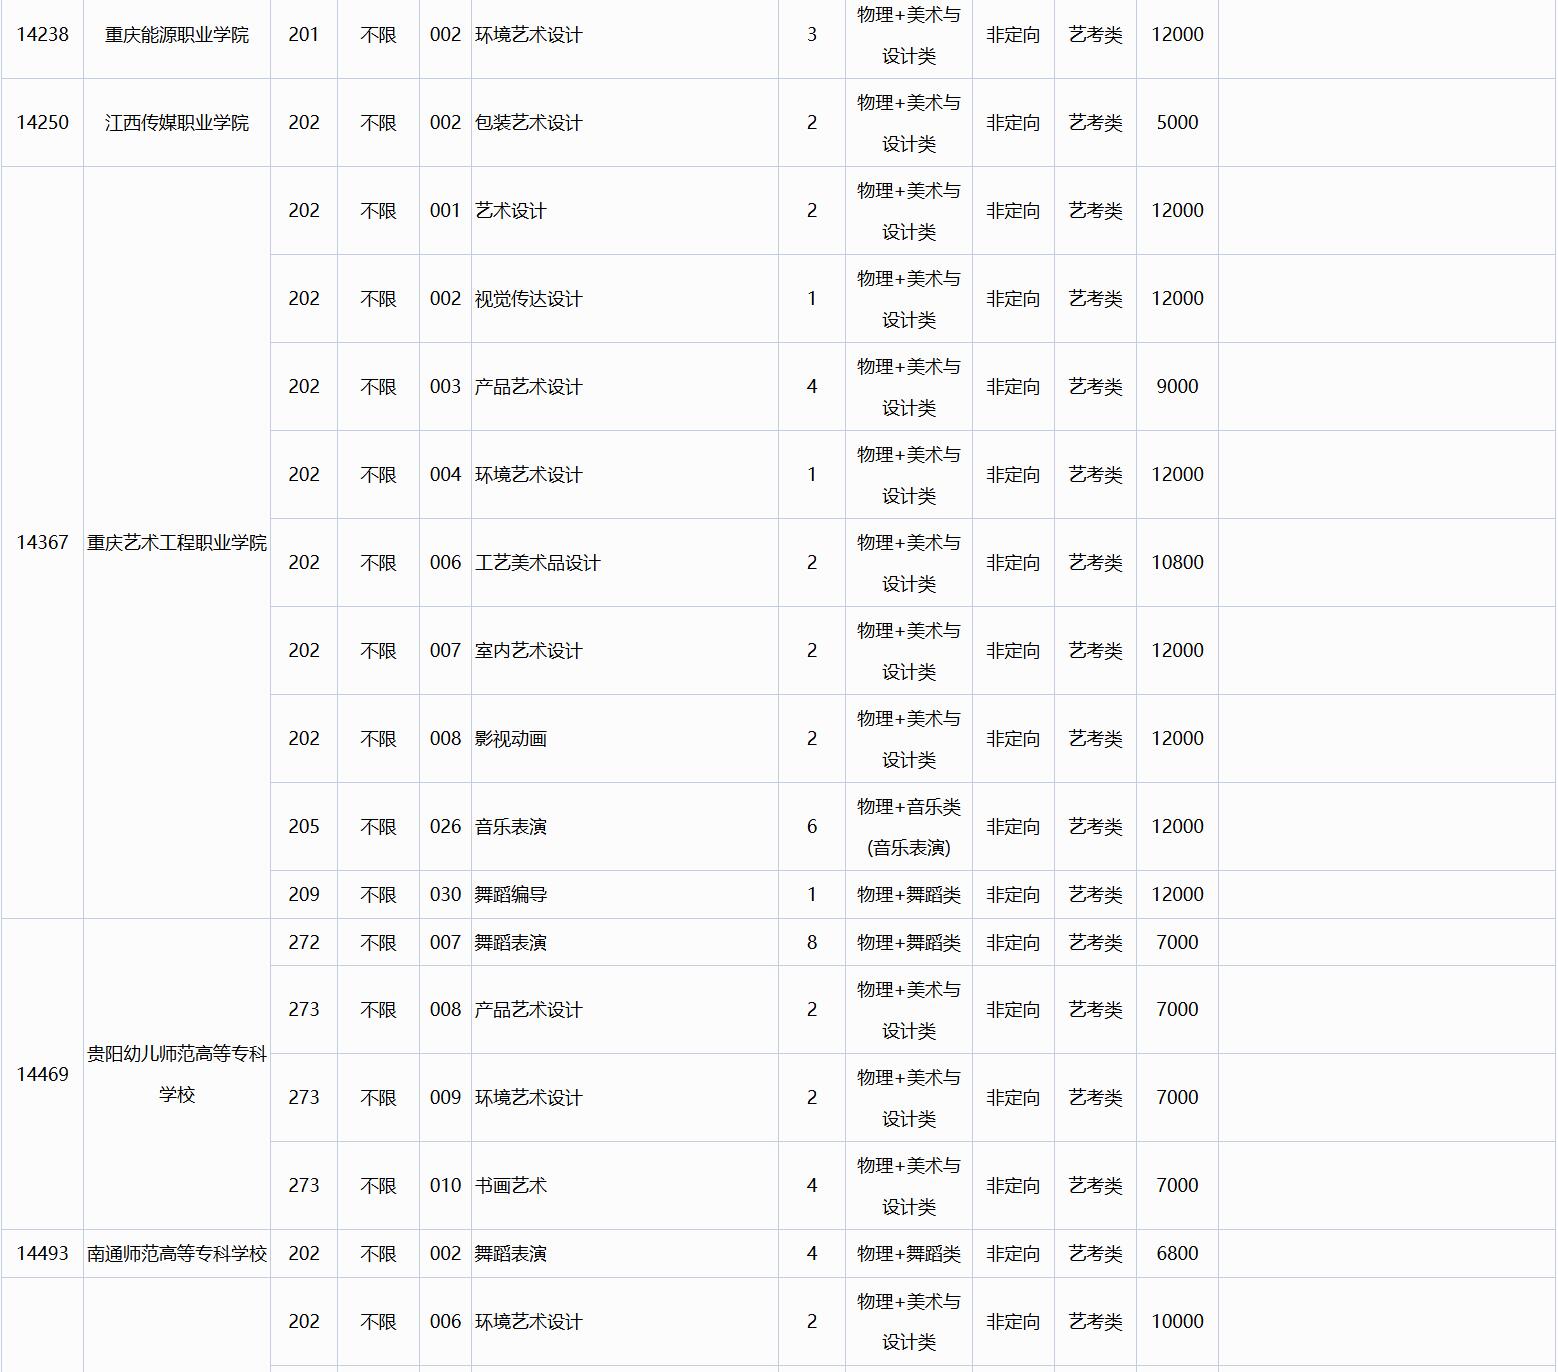Click group code 205 cell

(304, 827)
